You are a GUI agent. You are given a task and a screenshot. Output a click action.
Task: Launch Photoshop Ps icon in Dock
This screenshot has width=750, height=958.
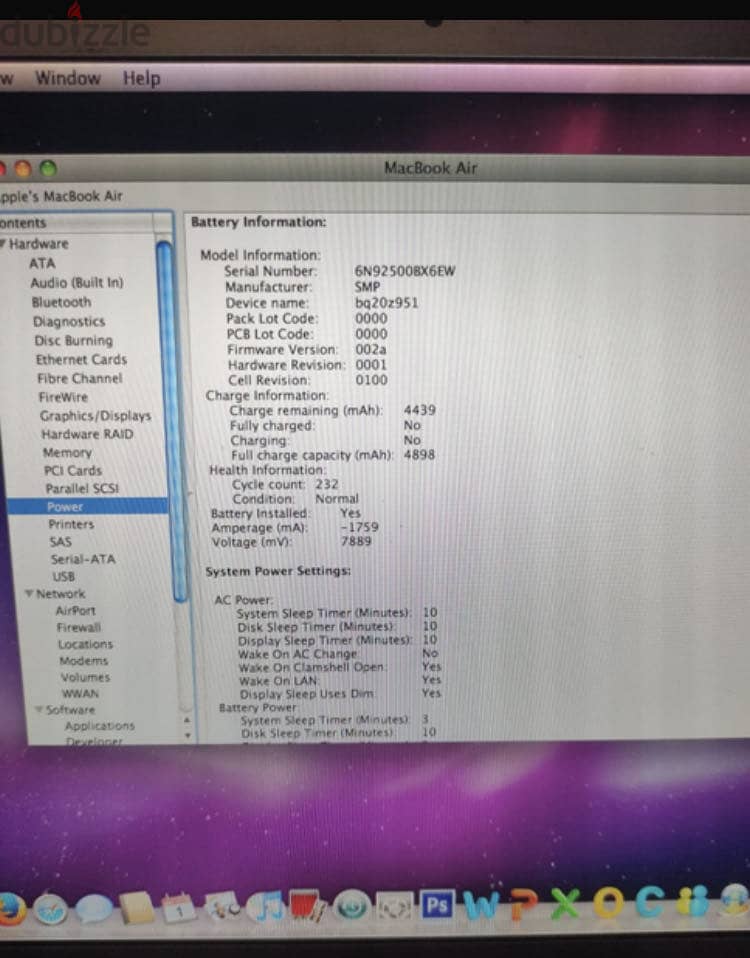437,905
